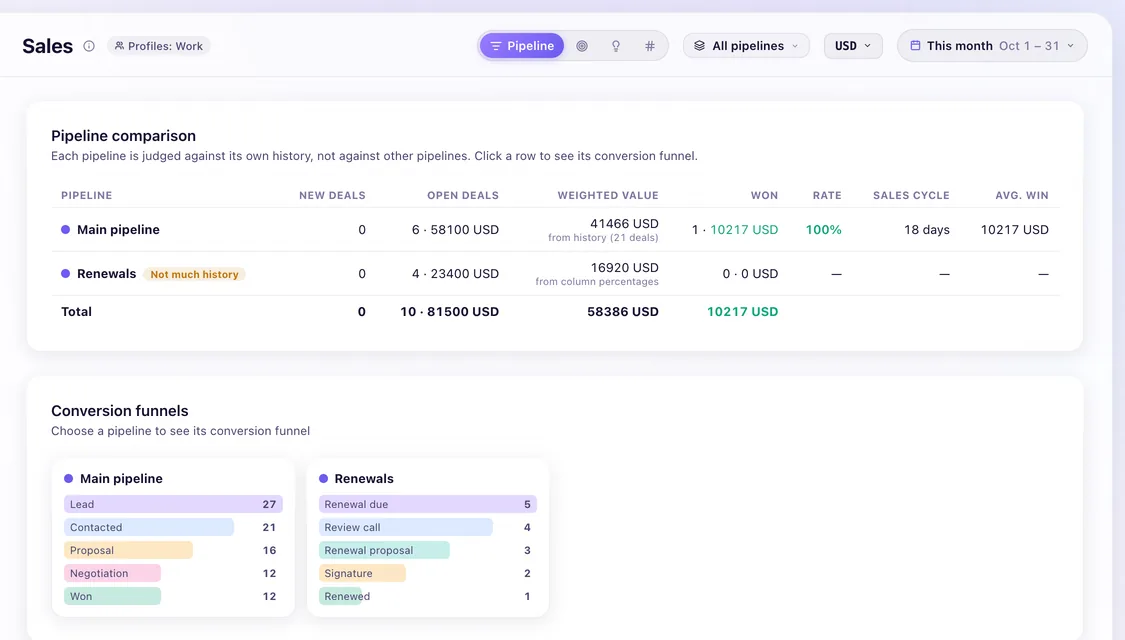This screenshot has height=640, width=1125.
Task: Open the Main pipeline row in comparison table
Action: [555, 230]
